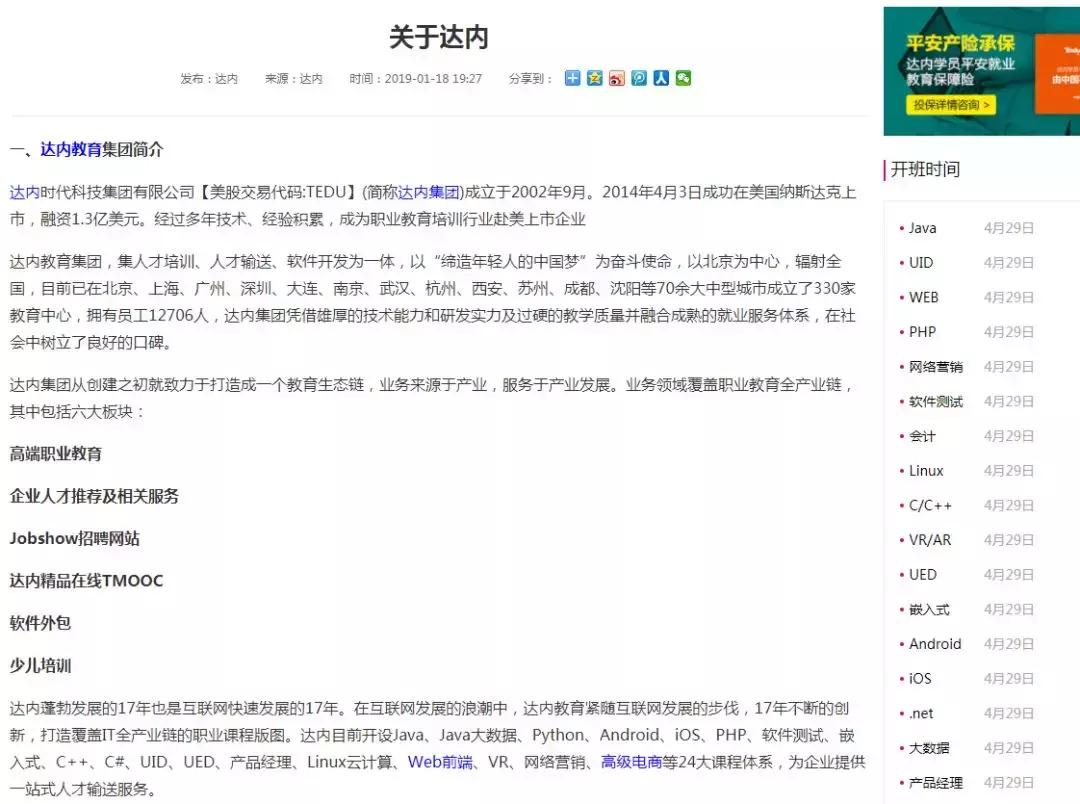Select Java in the 开班时间 list

[x=922, y=228]
